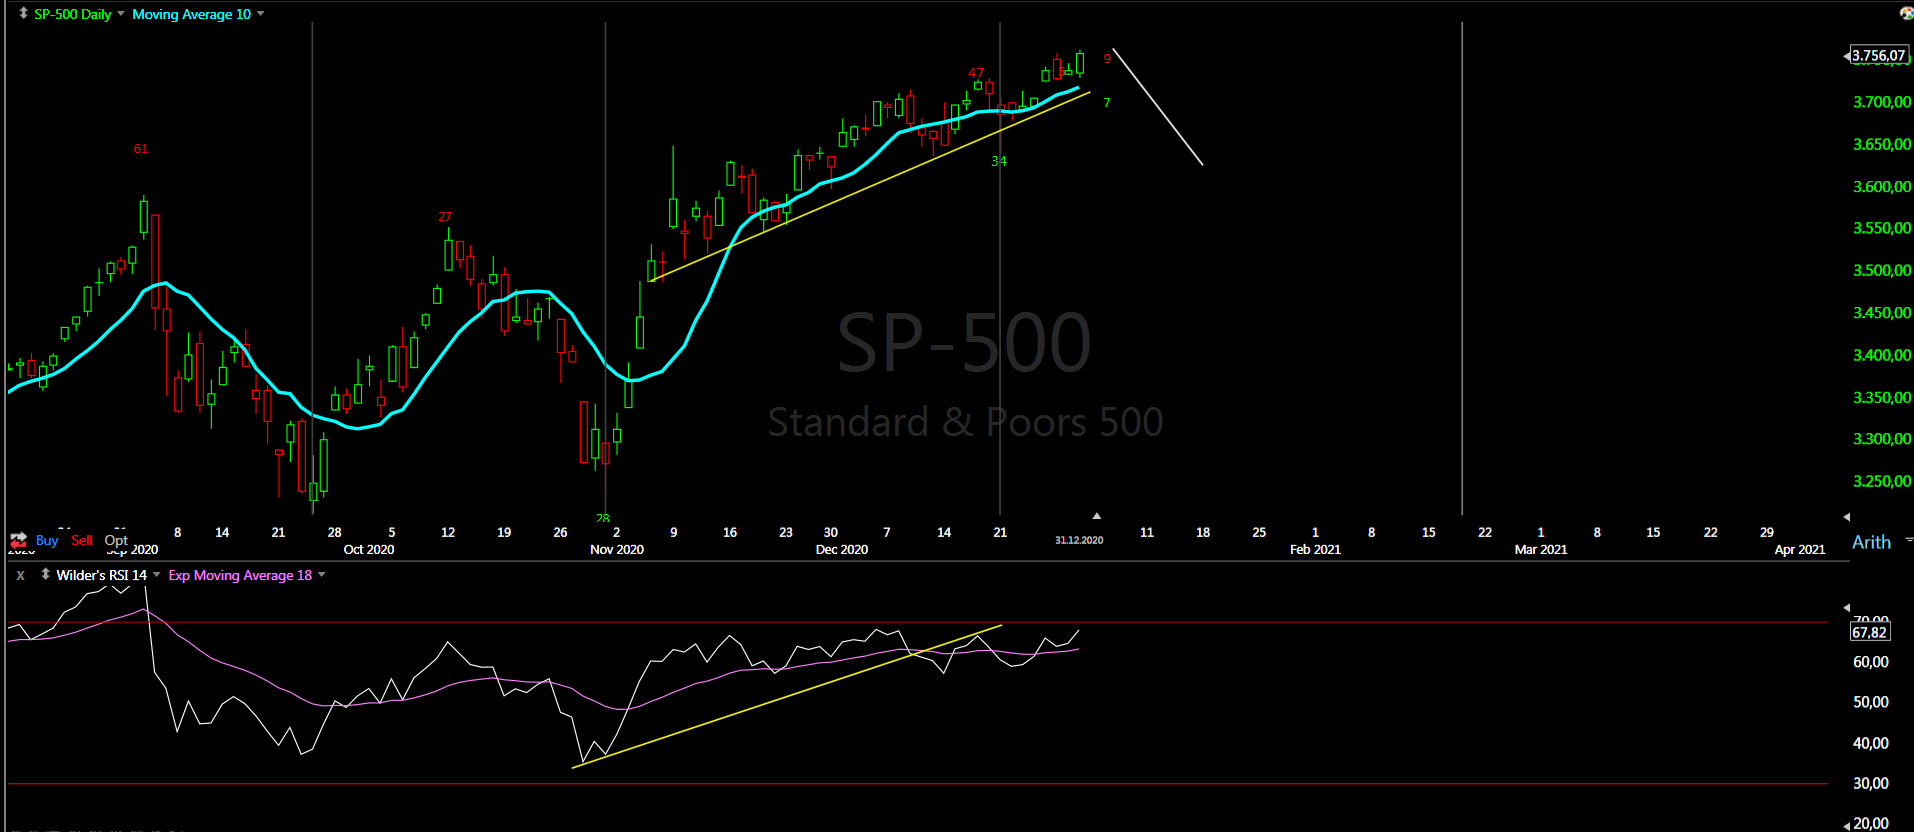Select the yellow support trendline on price chart

(870, 187)
